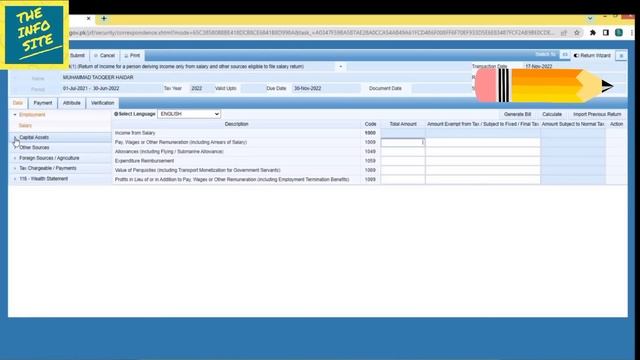Click the Generate Bill button
This screenshot has width=640, height=360.
pos(517,114)
